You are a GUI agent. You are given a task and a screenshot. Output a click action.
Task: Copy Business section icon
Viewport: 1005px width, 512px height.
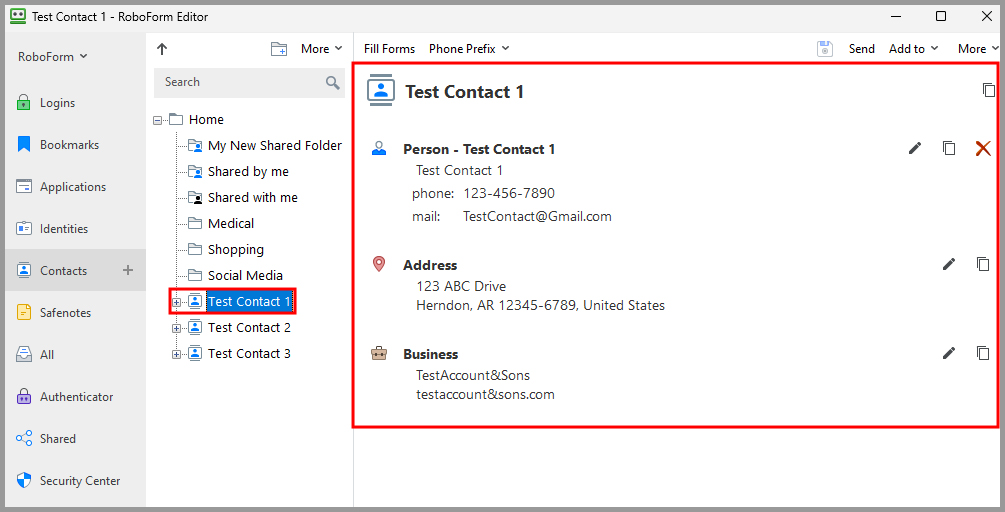pos(983,353)
